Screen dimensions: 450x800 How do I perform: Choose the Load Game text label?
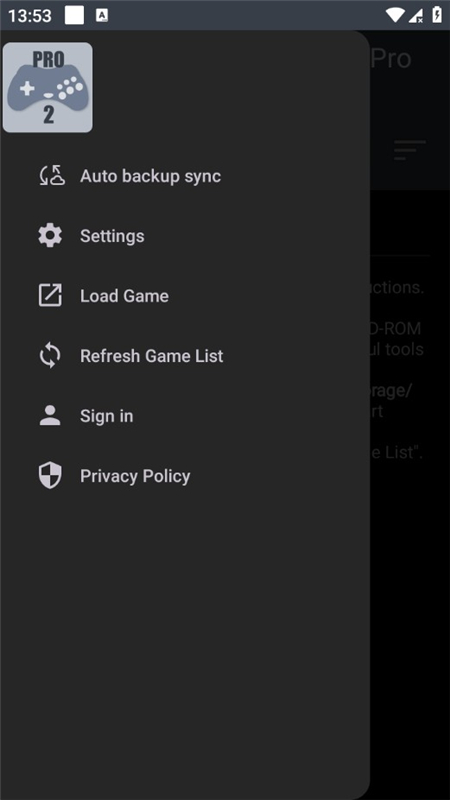tap(124, 296)
